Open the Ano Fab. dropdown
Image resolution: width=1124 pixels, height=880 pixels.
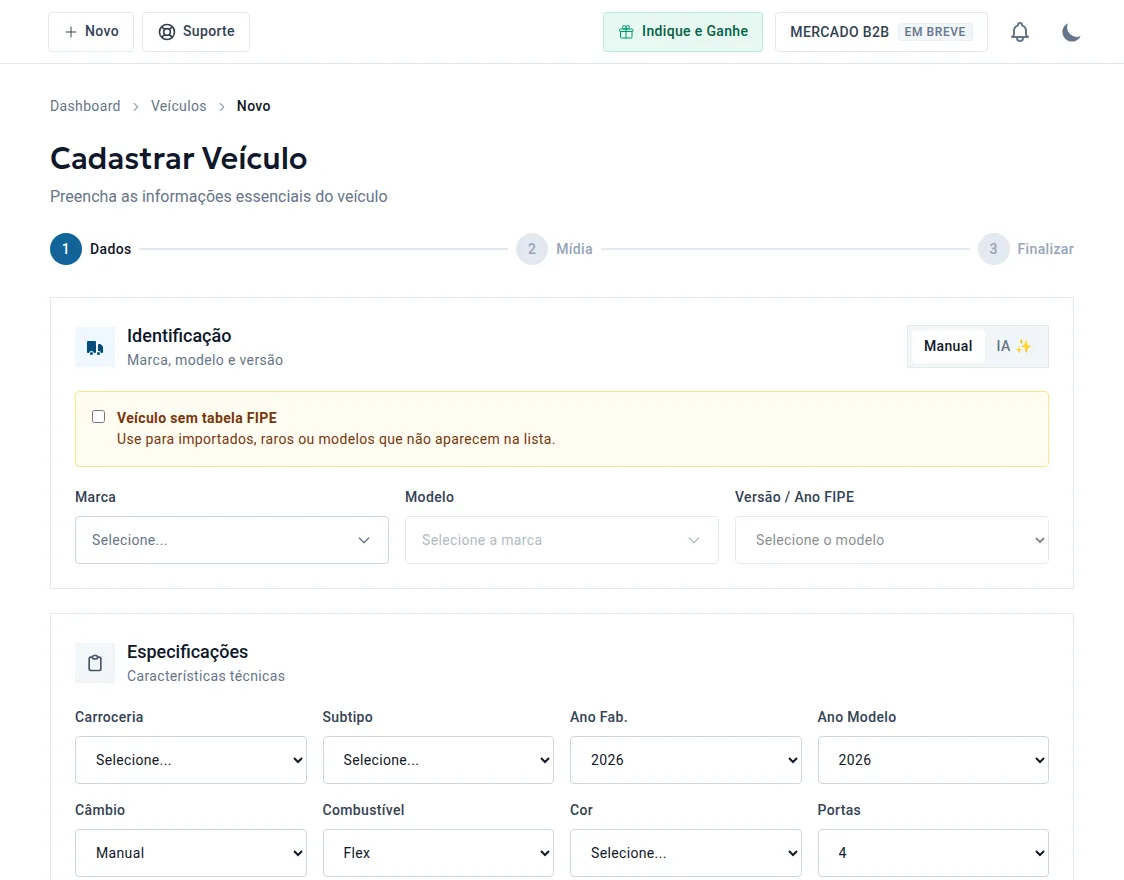(x=685, y=760)
